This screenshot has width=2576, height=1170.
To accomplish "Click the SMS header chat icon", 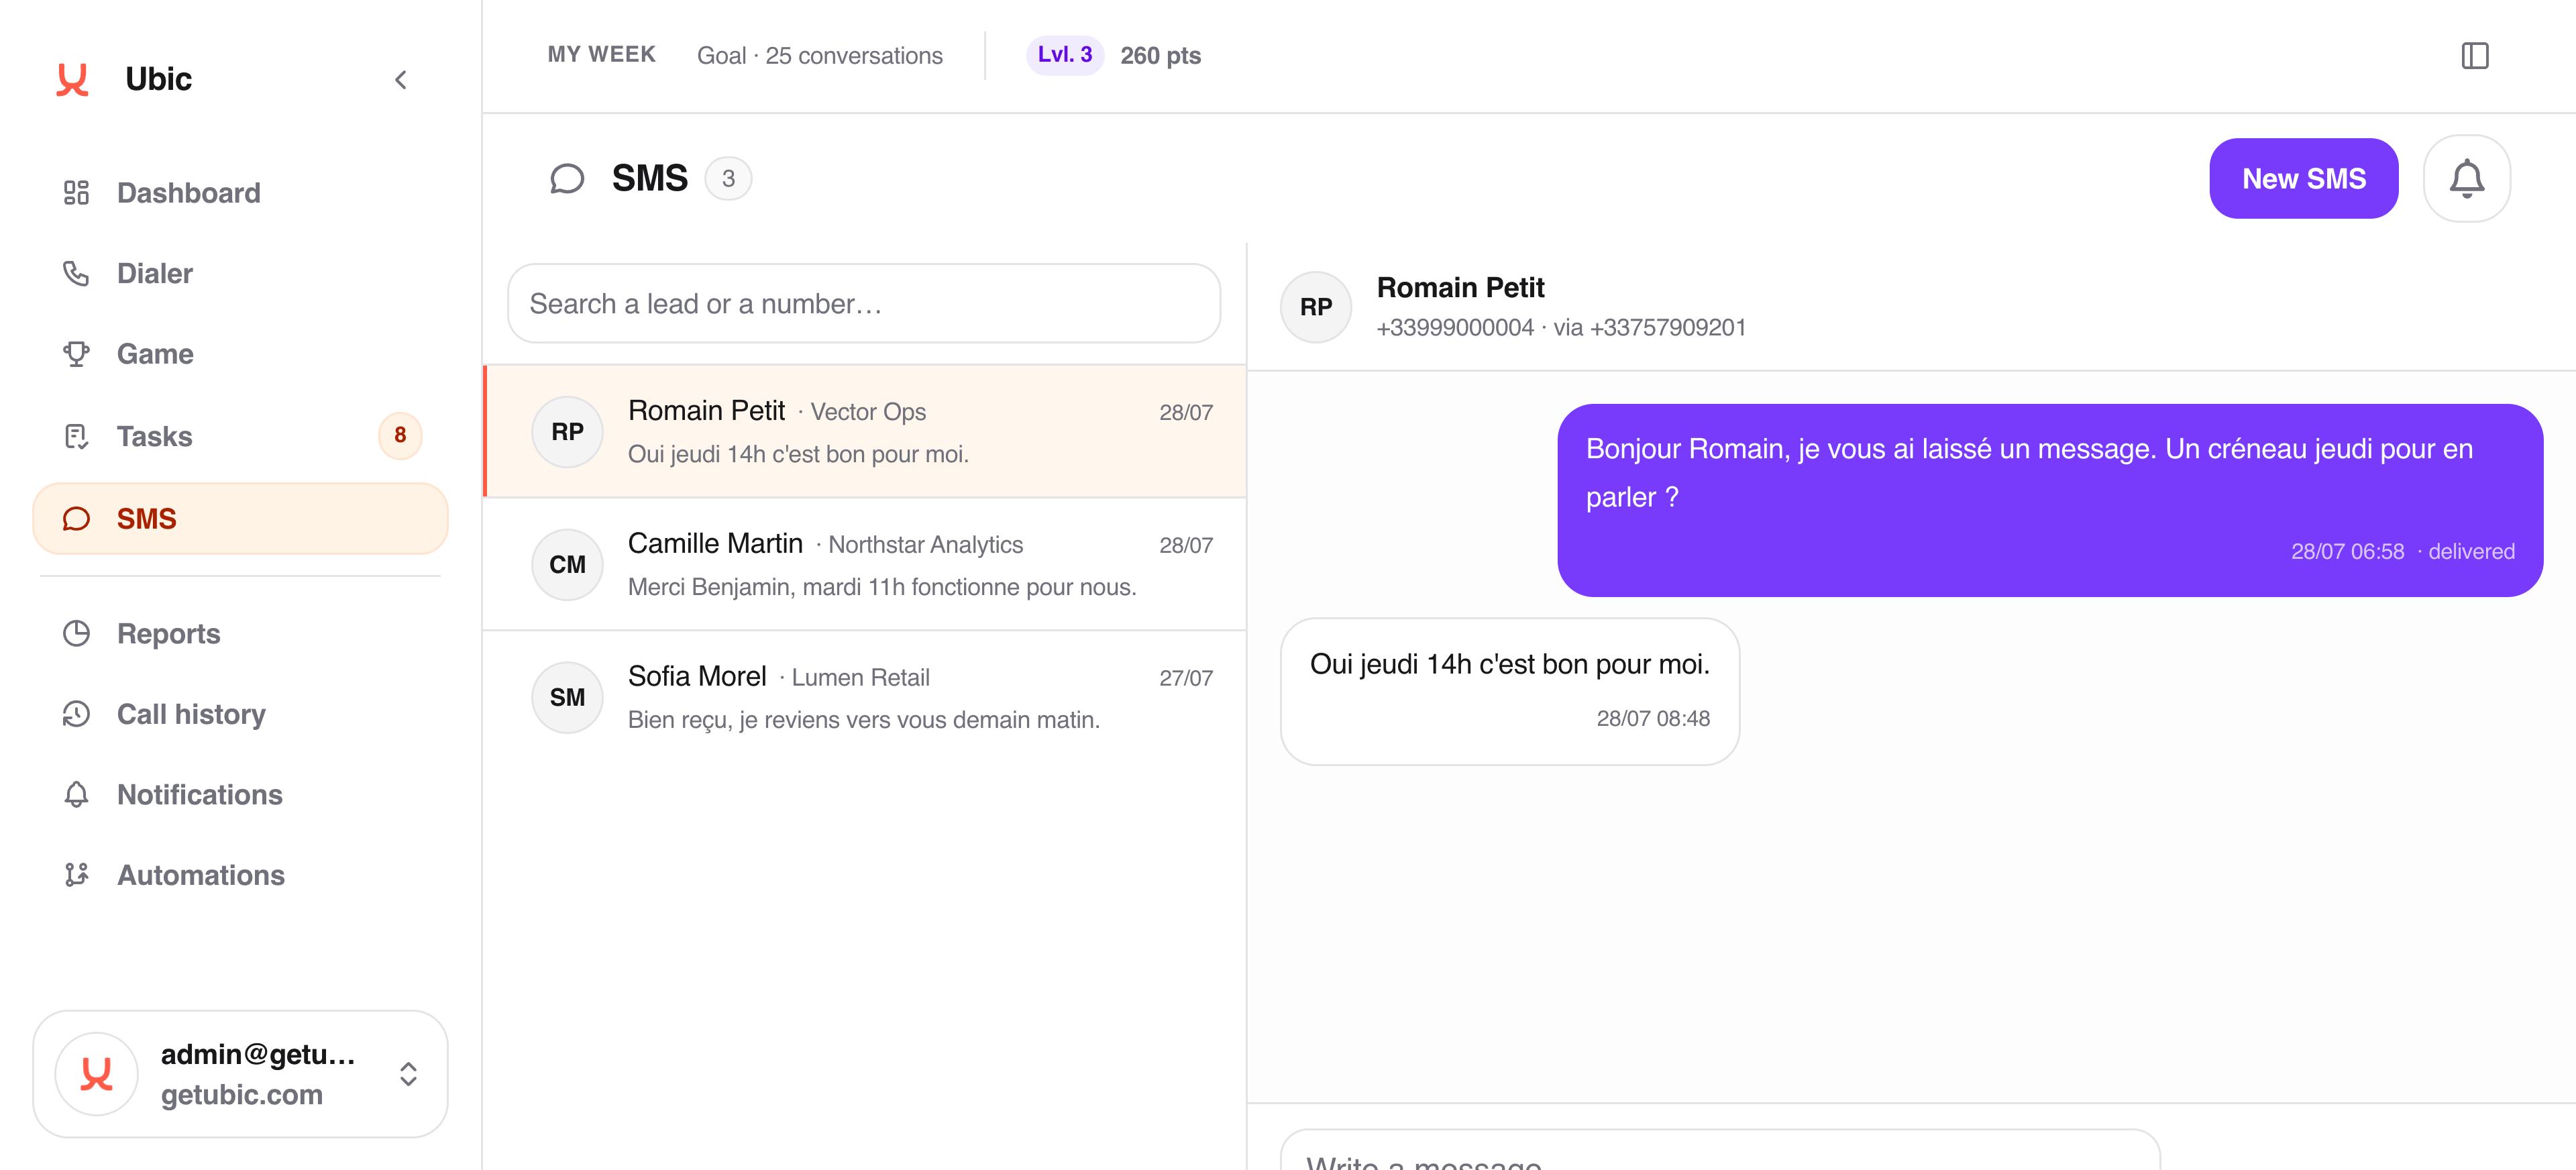I will click(567, 178).
